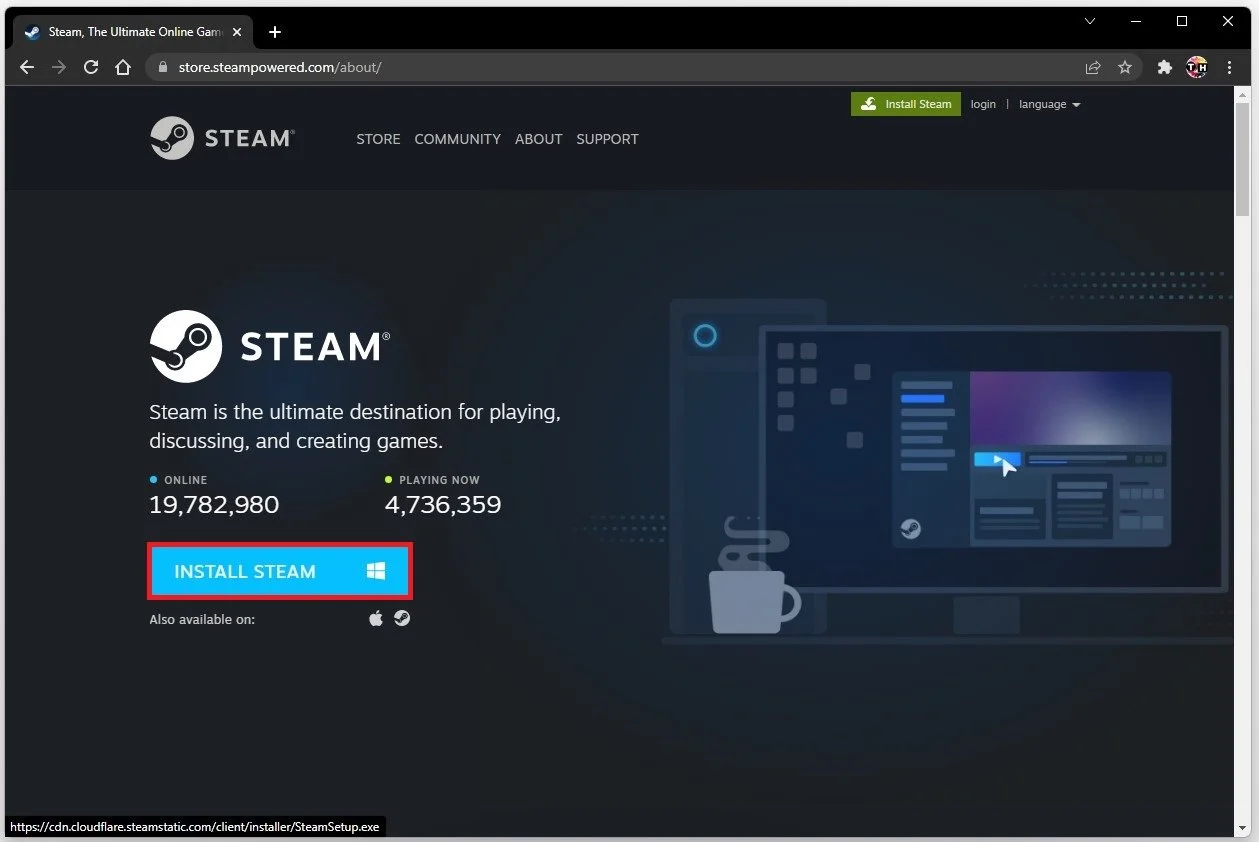
Task: Open the extensions puzzle icon
Action: [1164, 67]
